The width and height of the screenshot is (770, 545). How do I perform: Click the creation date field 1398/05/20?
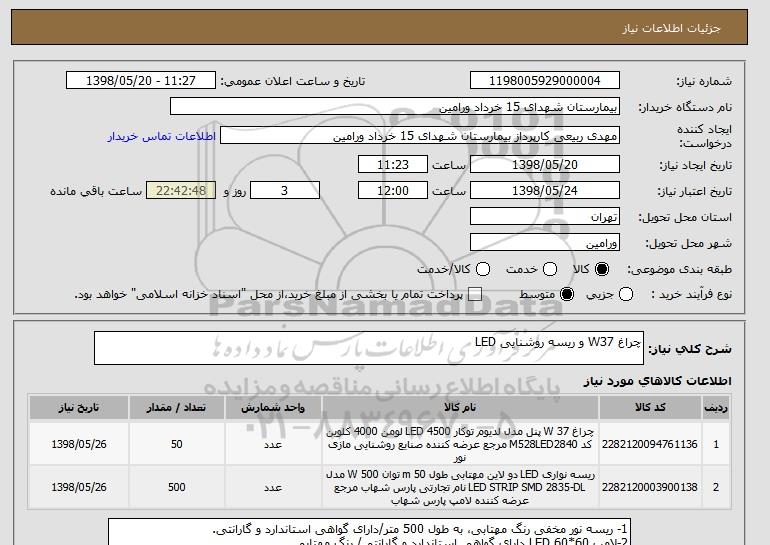tap(545, 164)
